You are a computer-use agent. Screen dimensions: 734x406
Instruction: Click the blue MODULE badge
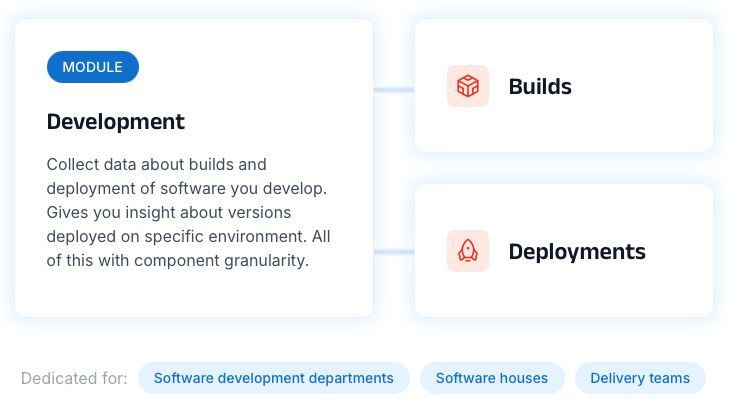(93, 67)
